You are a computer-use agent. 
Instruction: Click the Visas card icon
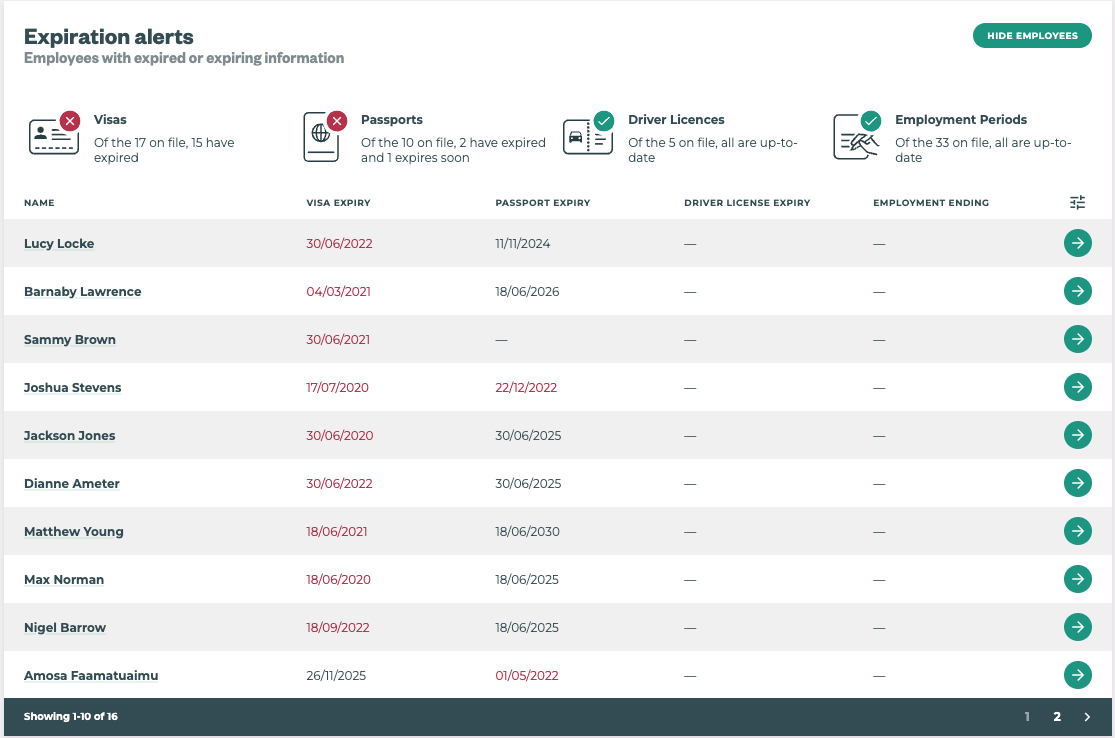click(53, 136)
